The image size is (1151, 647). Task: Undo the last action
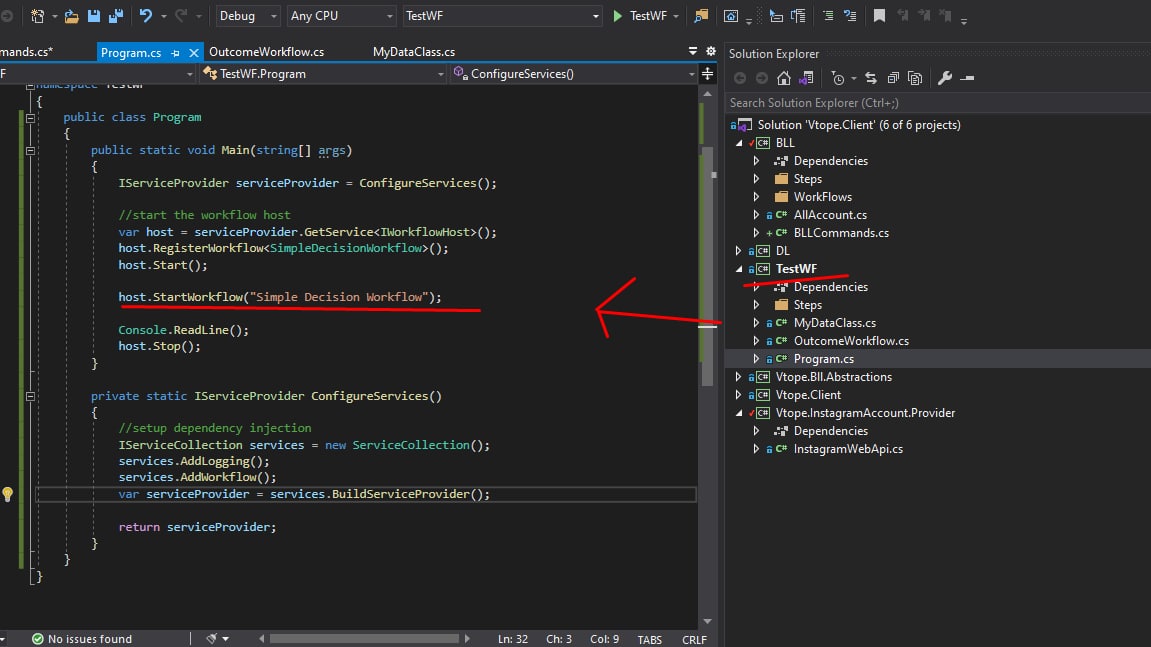pyautogui.click(x=145, y=15)
